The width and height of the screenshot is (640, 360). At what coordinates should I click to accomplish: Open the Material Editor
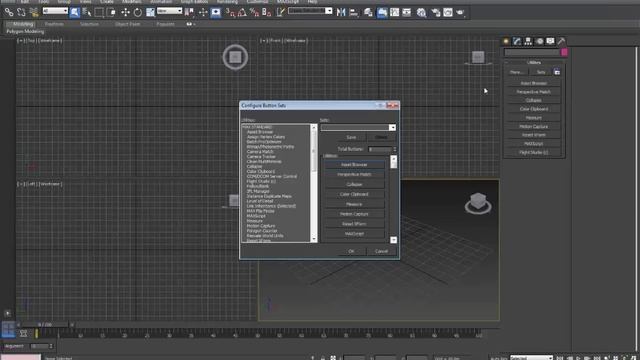point(421,12)
